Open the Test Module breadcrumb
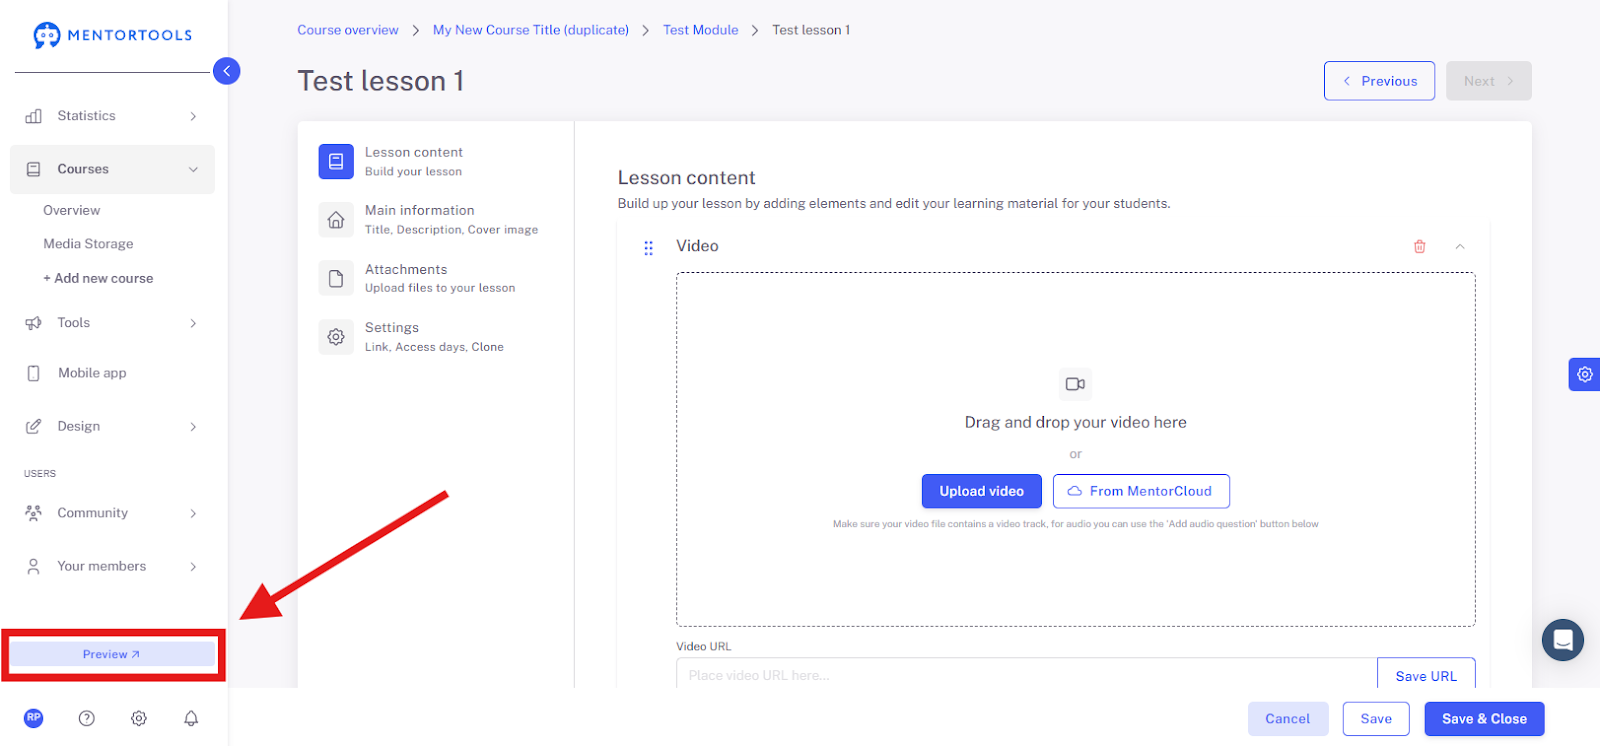The image size is (1600, 746). click(701, 30)
